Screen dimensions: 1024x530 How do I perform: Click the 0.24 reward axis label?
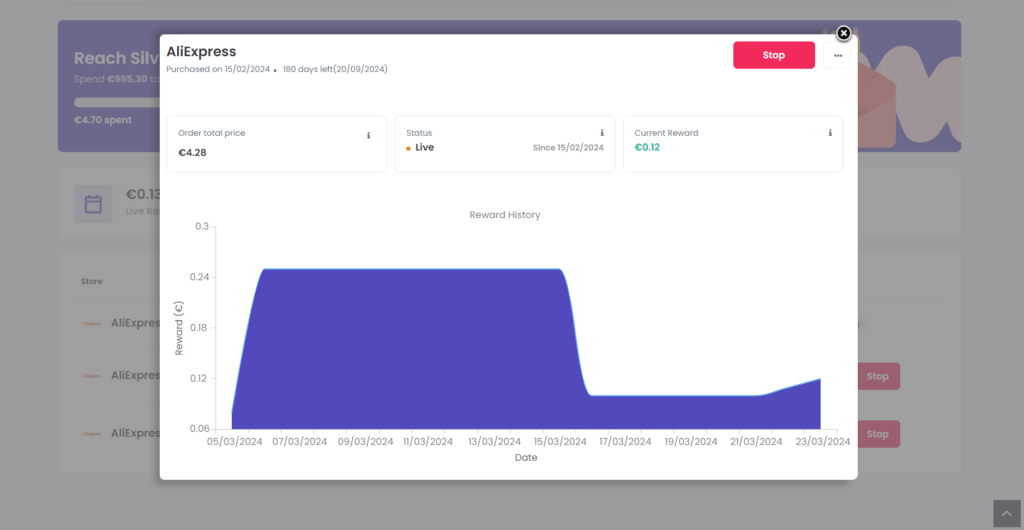coord(198,277)
